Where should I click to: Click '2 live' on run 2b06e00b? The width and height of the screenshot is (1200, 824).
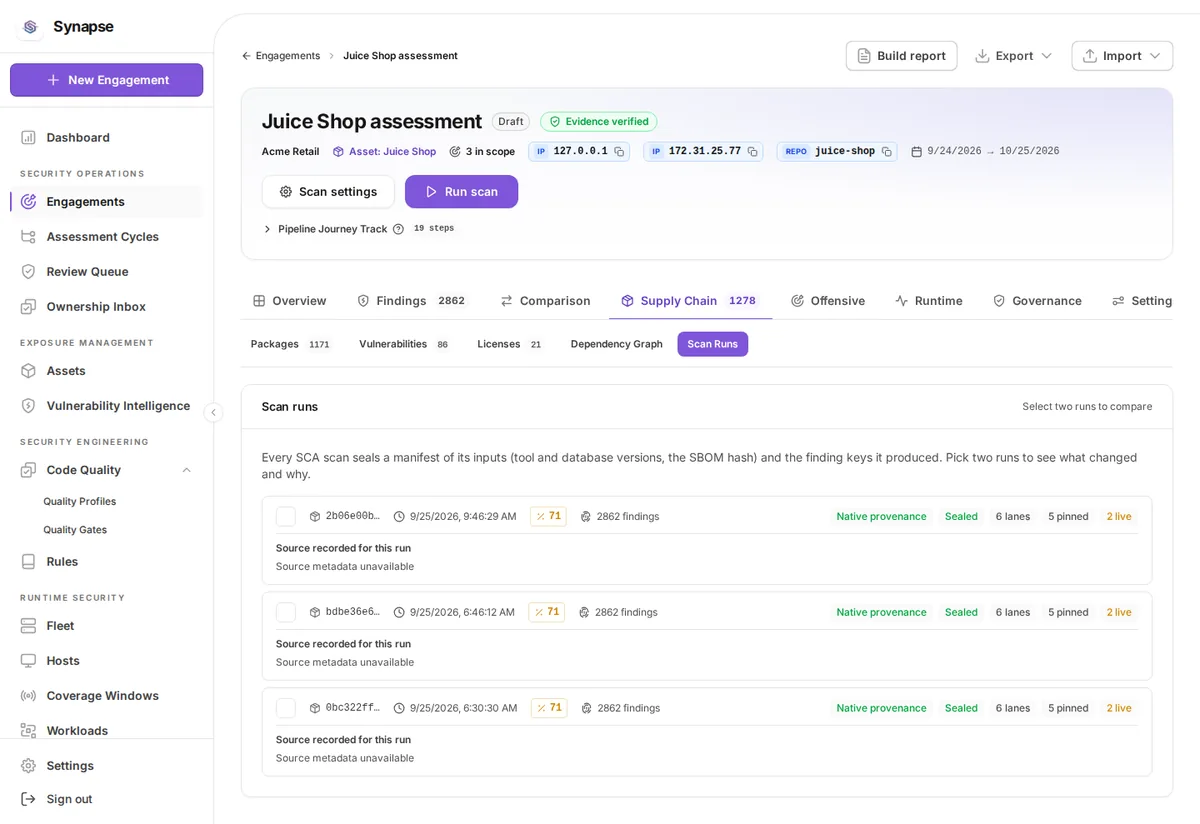(1119, 517)
